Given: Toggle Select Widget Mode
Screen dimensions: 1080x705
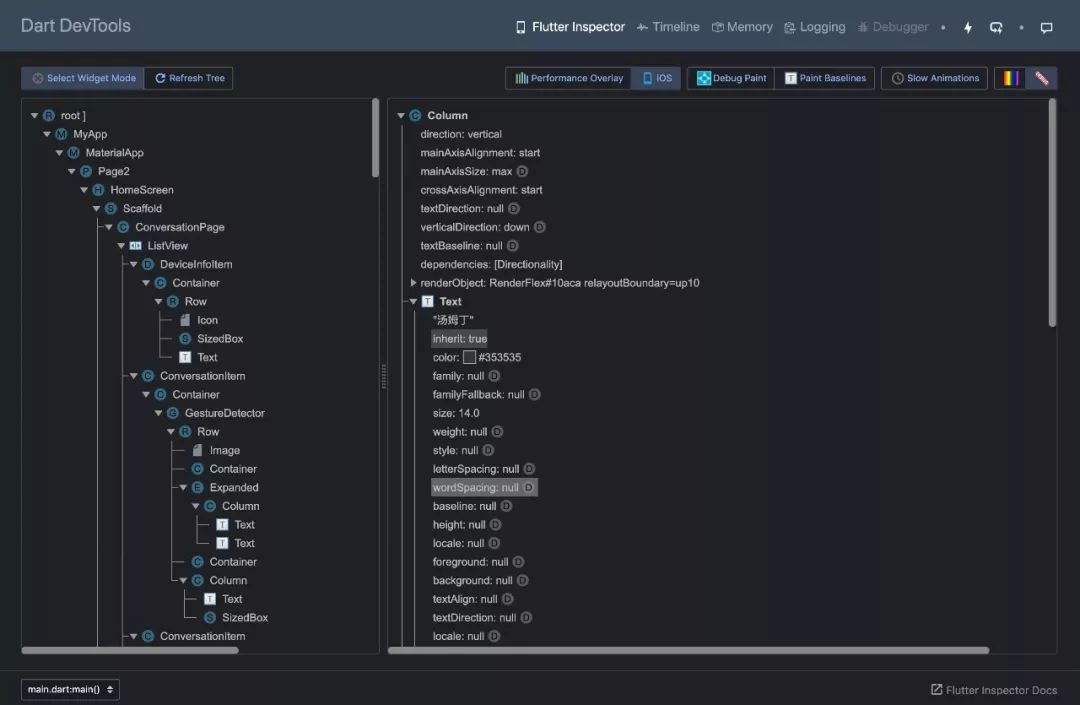Looking at the screenshot, I should (83, 78).
